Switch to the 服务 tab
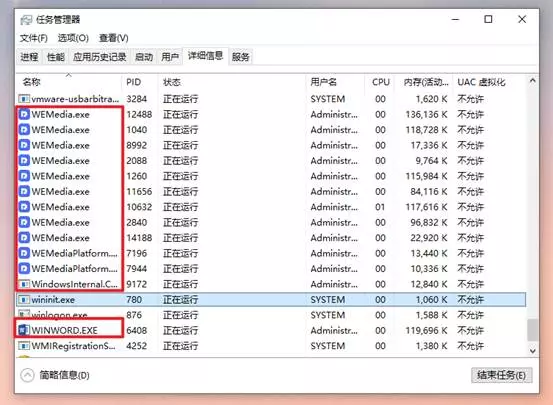The image size is (553, 405). coord(241,57)
